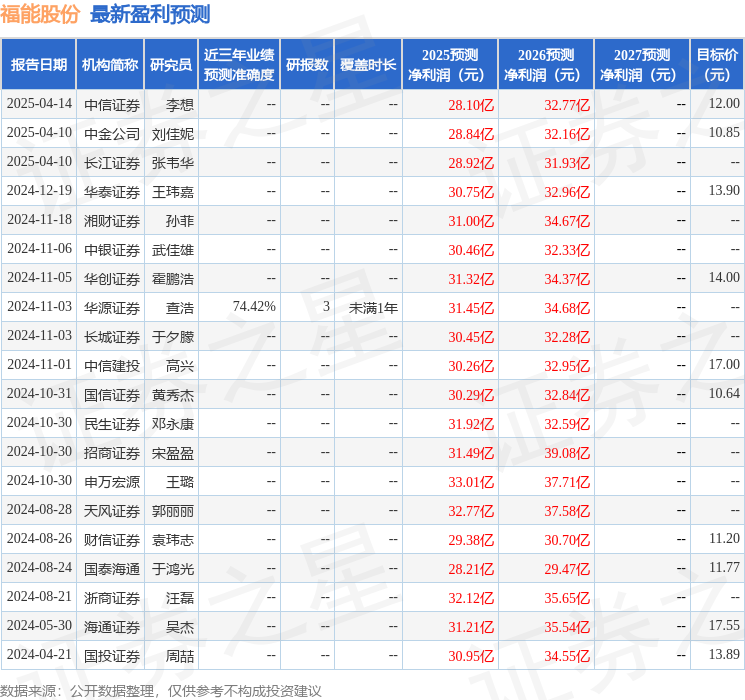Viewport: 745px width, 700px height.
Task: Click the 34.68亿 profit value
Action: pos(567,308)
